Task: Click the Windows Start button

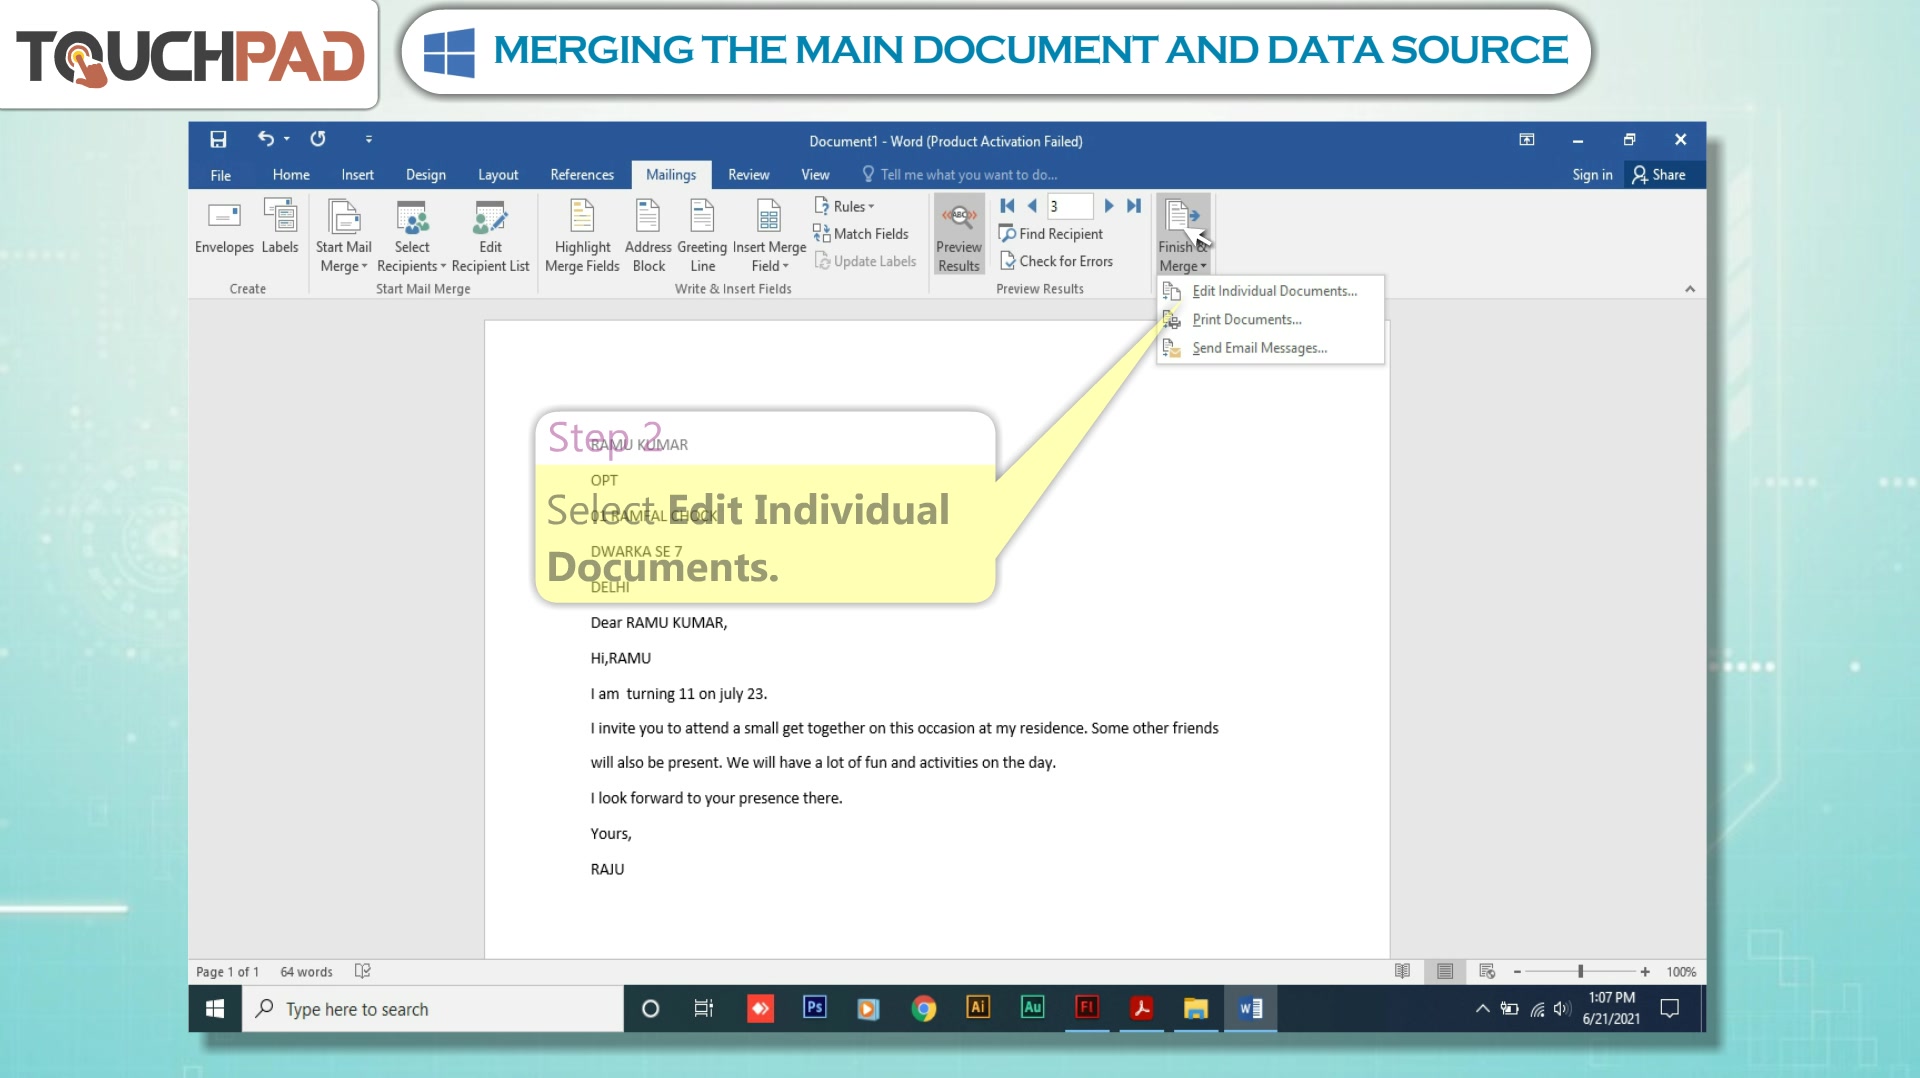Action: (x=215, y=1009)
